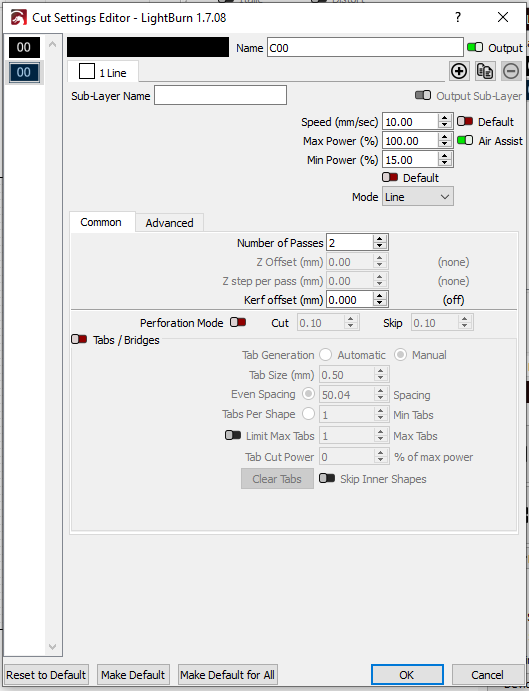This screenshot has height=691, width=529.
Task: Click the Cancel button
Action: (487, 675)
